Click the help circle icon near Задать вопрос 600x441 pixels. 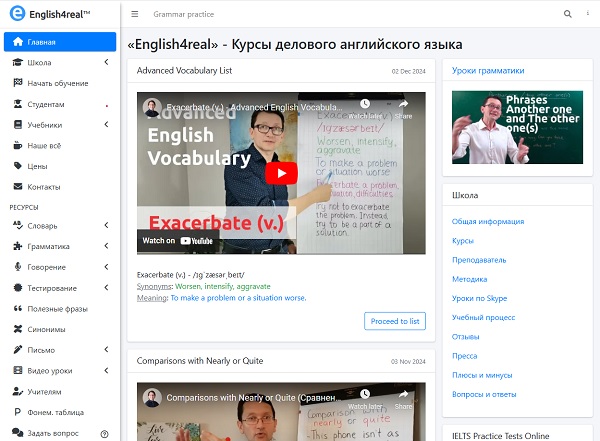(104, 434)
